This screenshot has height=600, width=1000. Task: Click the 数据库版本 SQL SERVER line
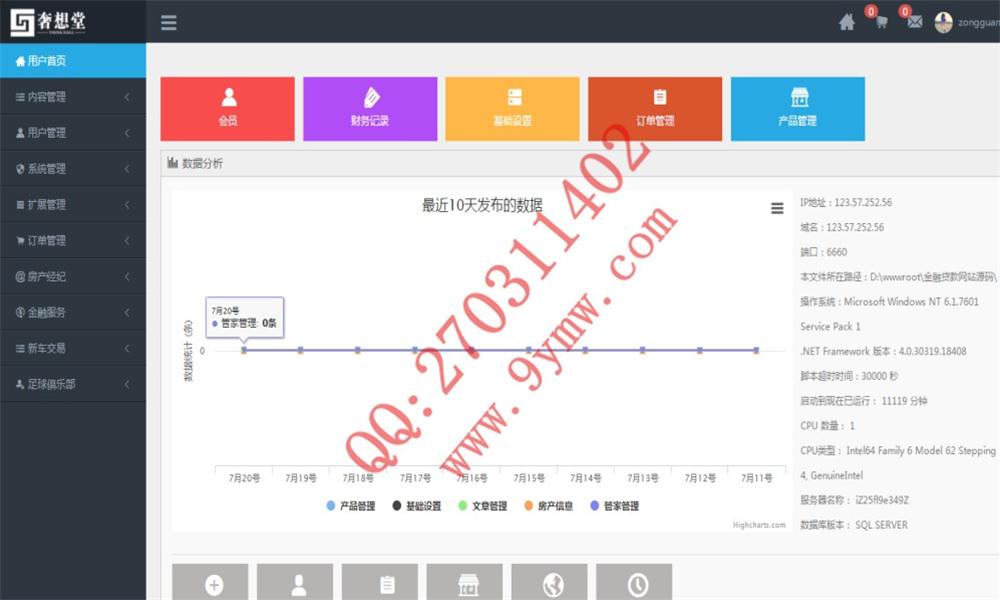853,525
